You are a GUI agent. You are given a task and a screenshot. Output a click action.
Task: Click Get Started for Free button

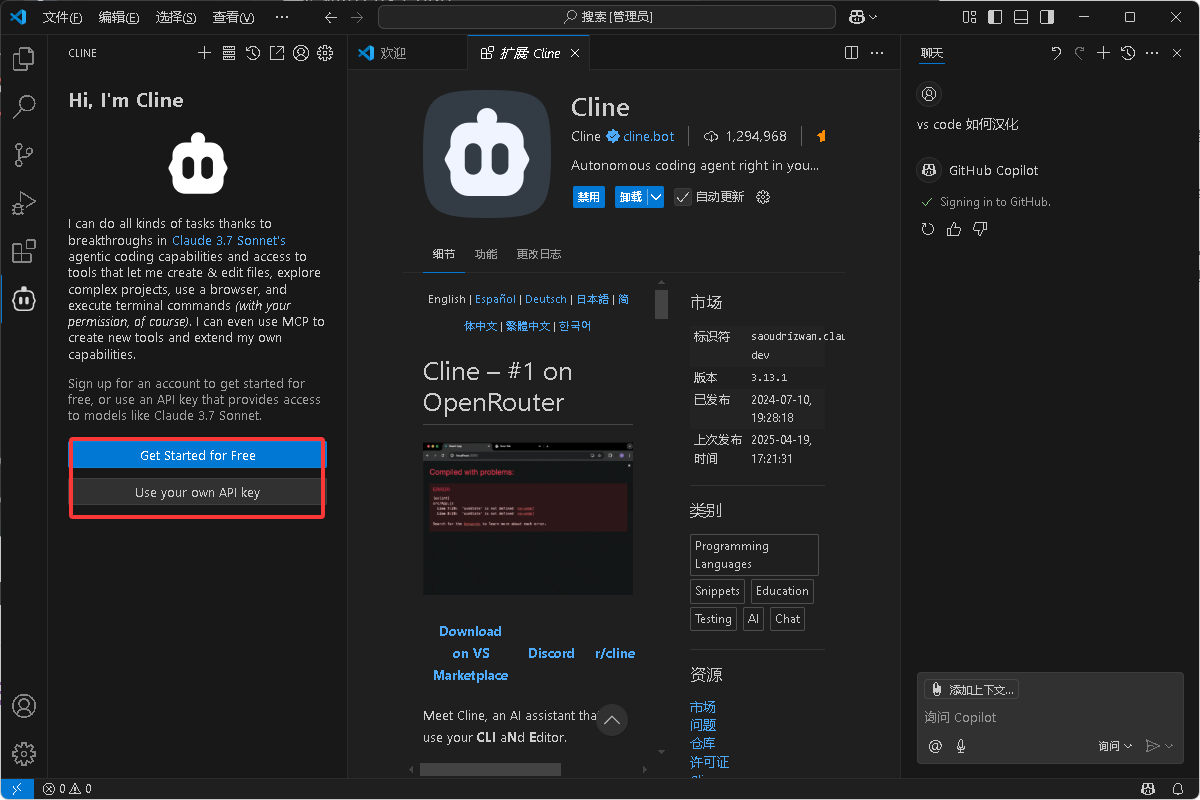click(198, 455)
